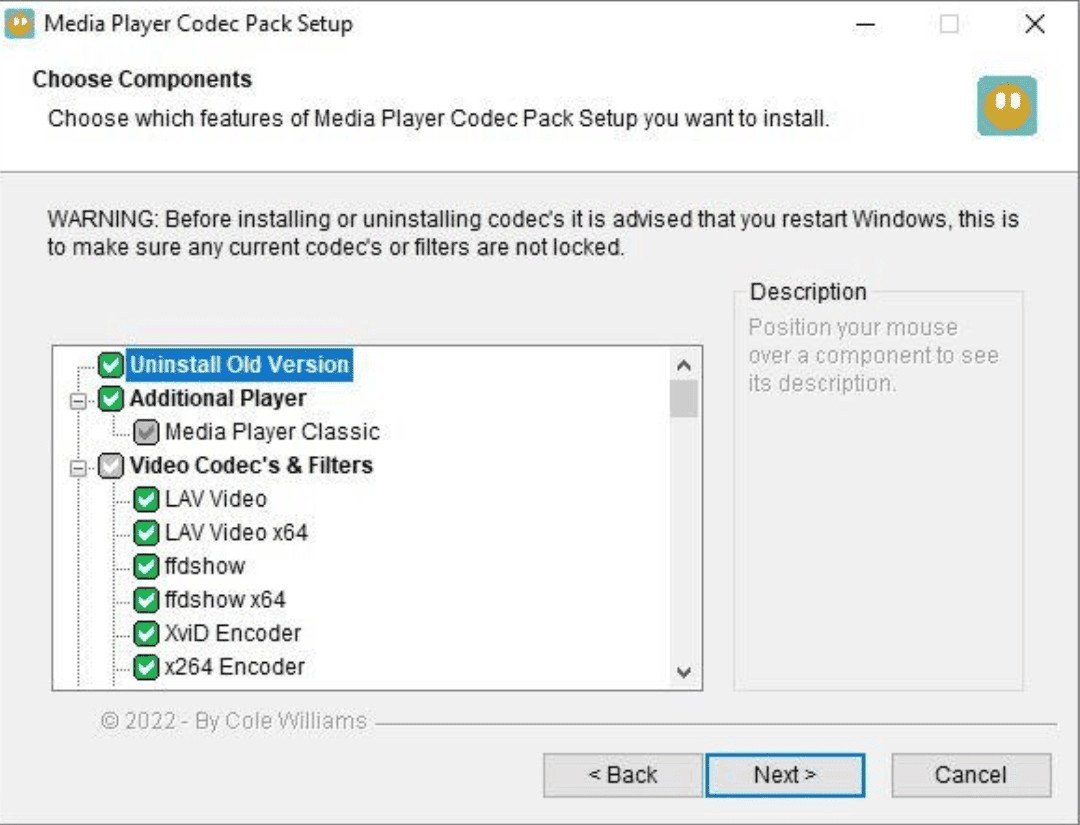Click the component list scroll up arrow
Image resolution: width=1080 pixels, height=825 pixels.
tap(684, 366)
